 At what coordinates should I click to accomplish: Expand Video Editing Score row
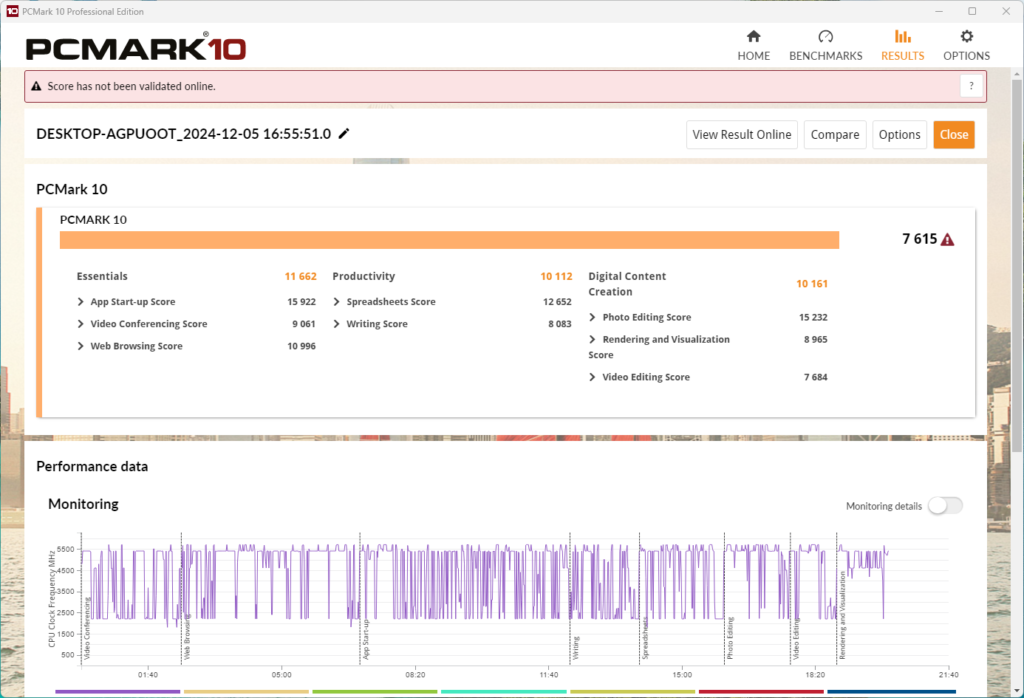coord(592,377)
